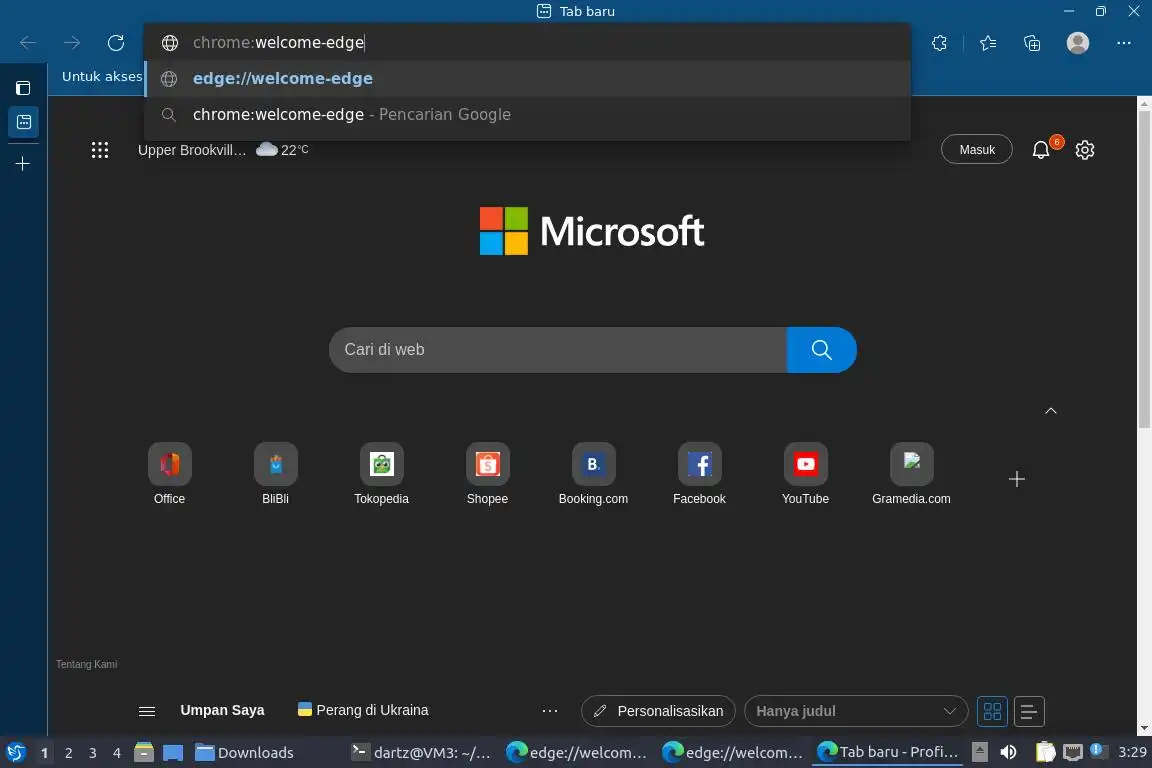1152x768 pixels.
Task: Open Downloads folder from taskbar
Action: (245, 753)
